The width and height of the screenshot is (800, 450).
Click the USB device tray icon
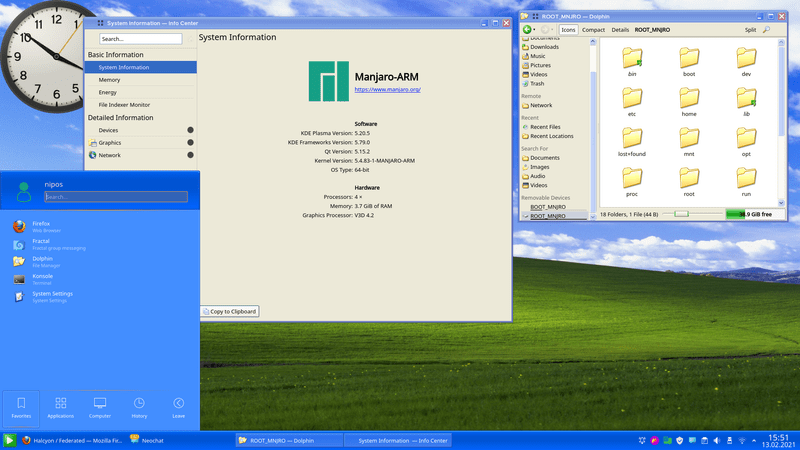[729, 440]
